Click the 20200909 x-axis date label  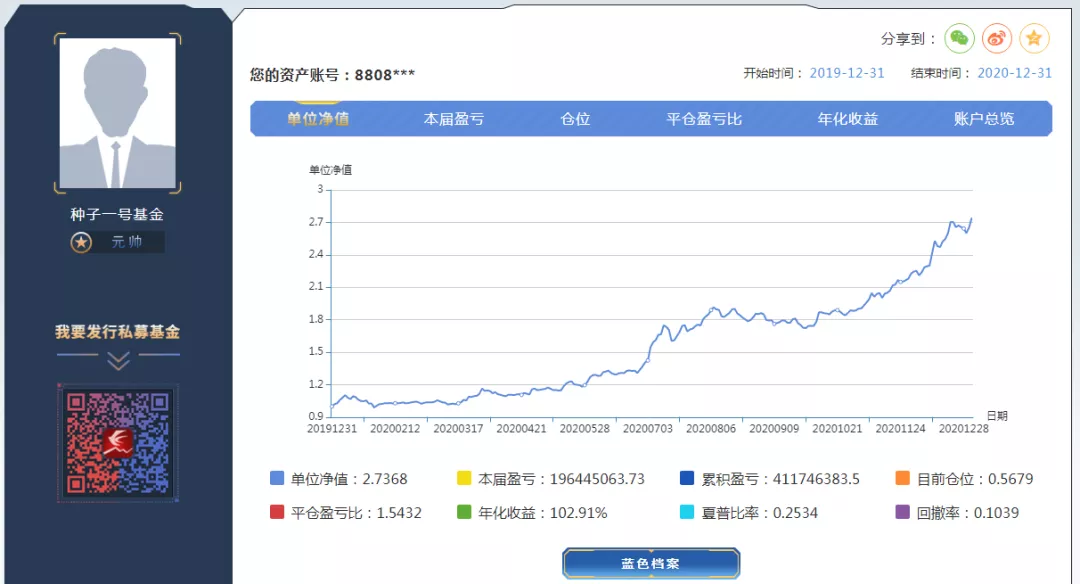[774, 428]
